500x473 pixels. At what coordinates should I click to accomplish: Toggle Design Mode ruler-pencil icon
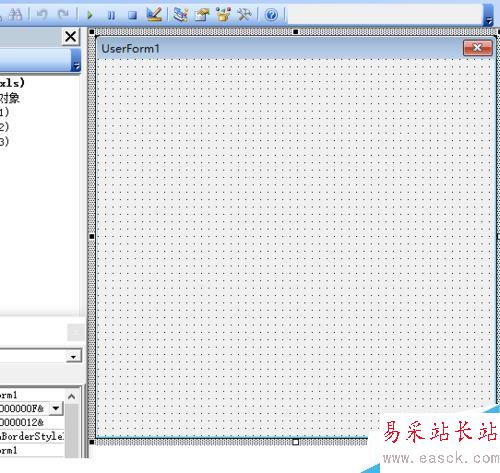click(x=154, y=14)
